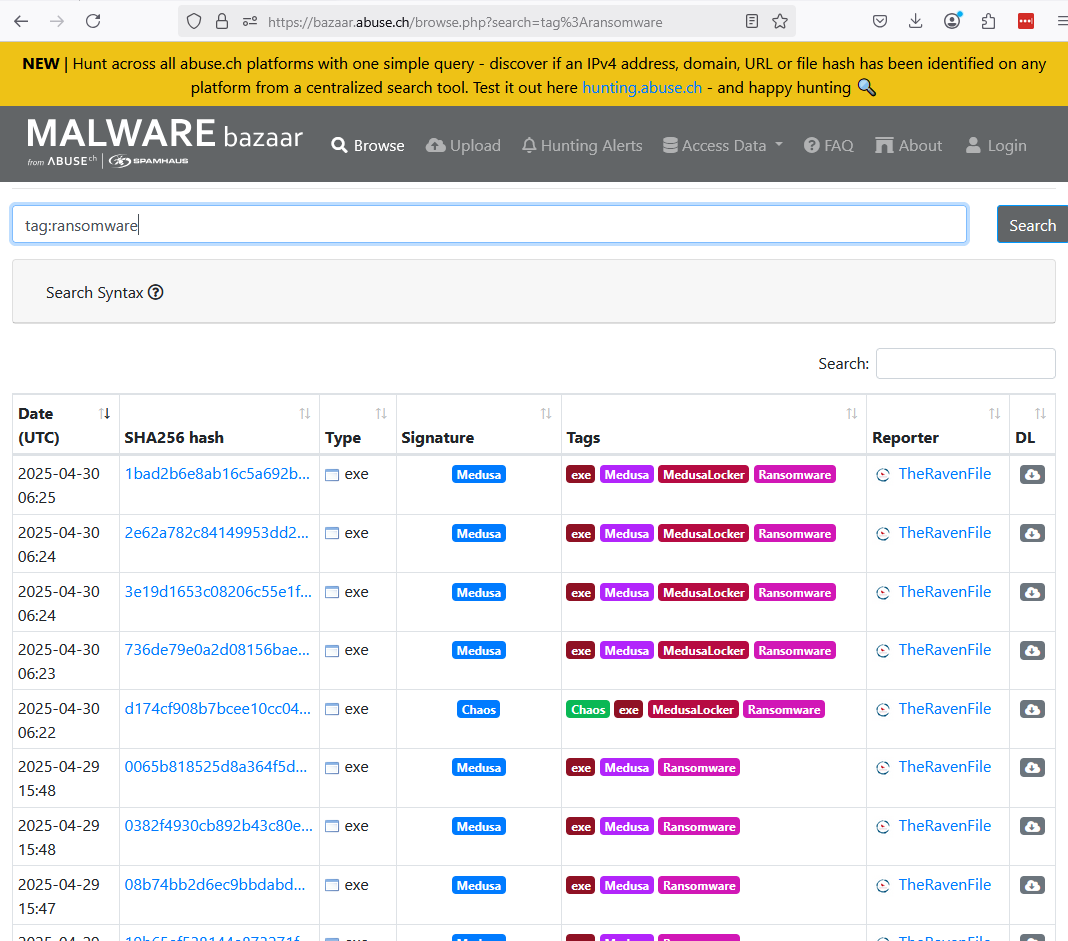
Task: Sort table by Tags column
Action: click(x=714, y=425)
